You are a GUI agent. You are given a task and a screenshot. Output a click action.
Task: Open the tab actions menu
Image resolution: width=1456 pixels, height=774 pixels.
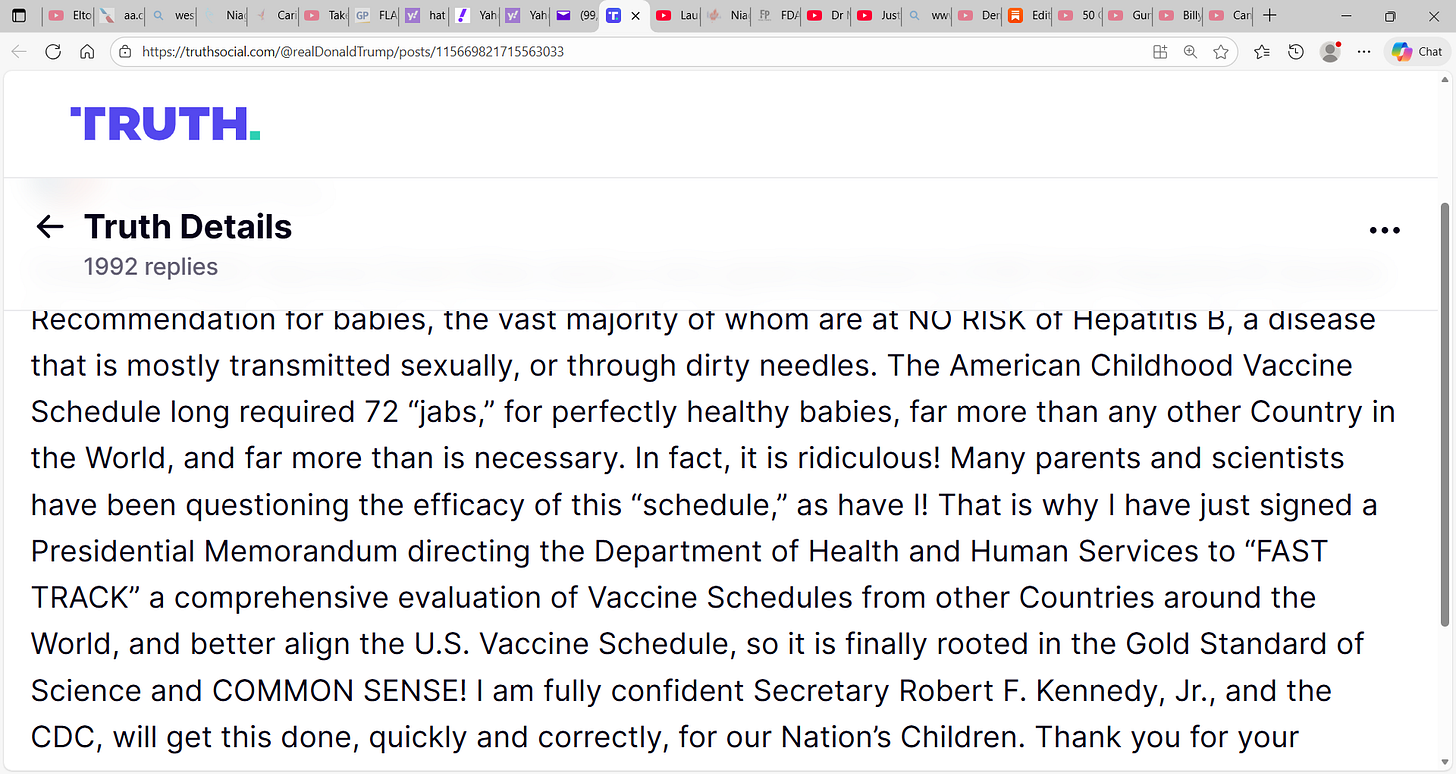click(18, 16)
